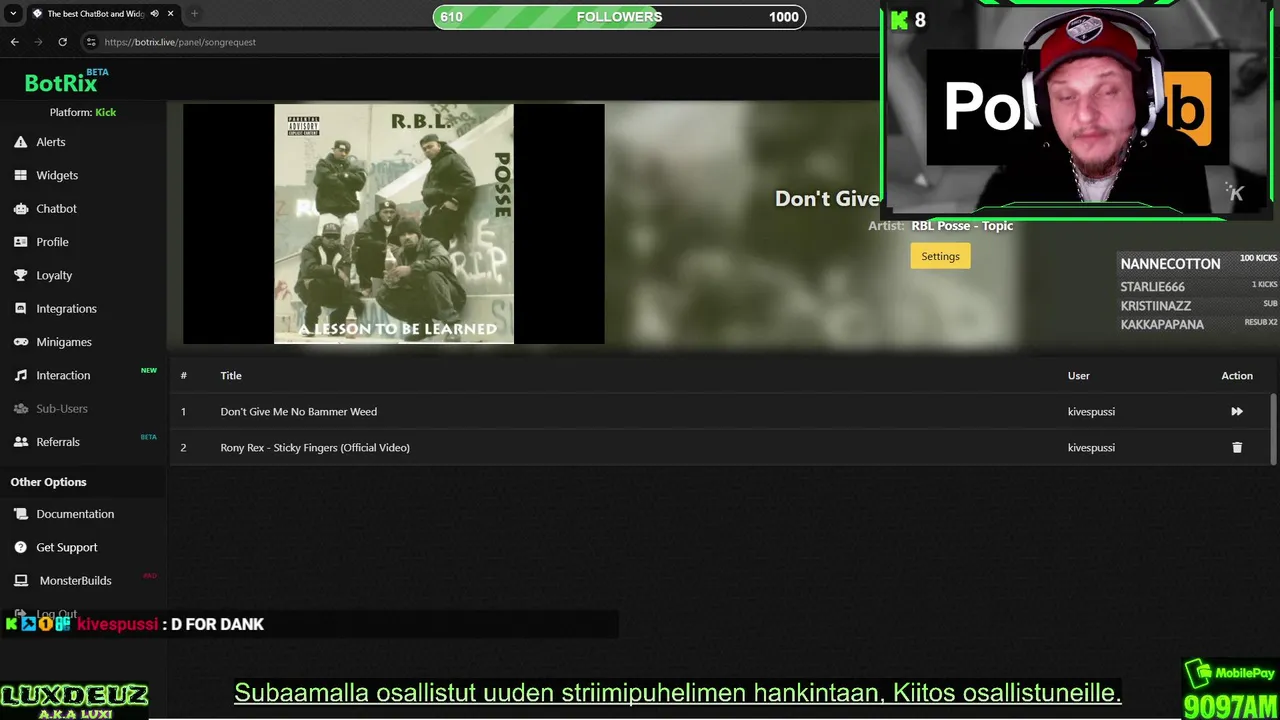Click the Kick platform label
The width and height of the screenshot is (1280, 720).
(x=105, y=112)
